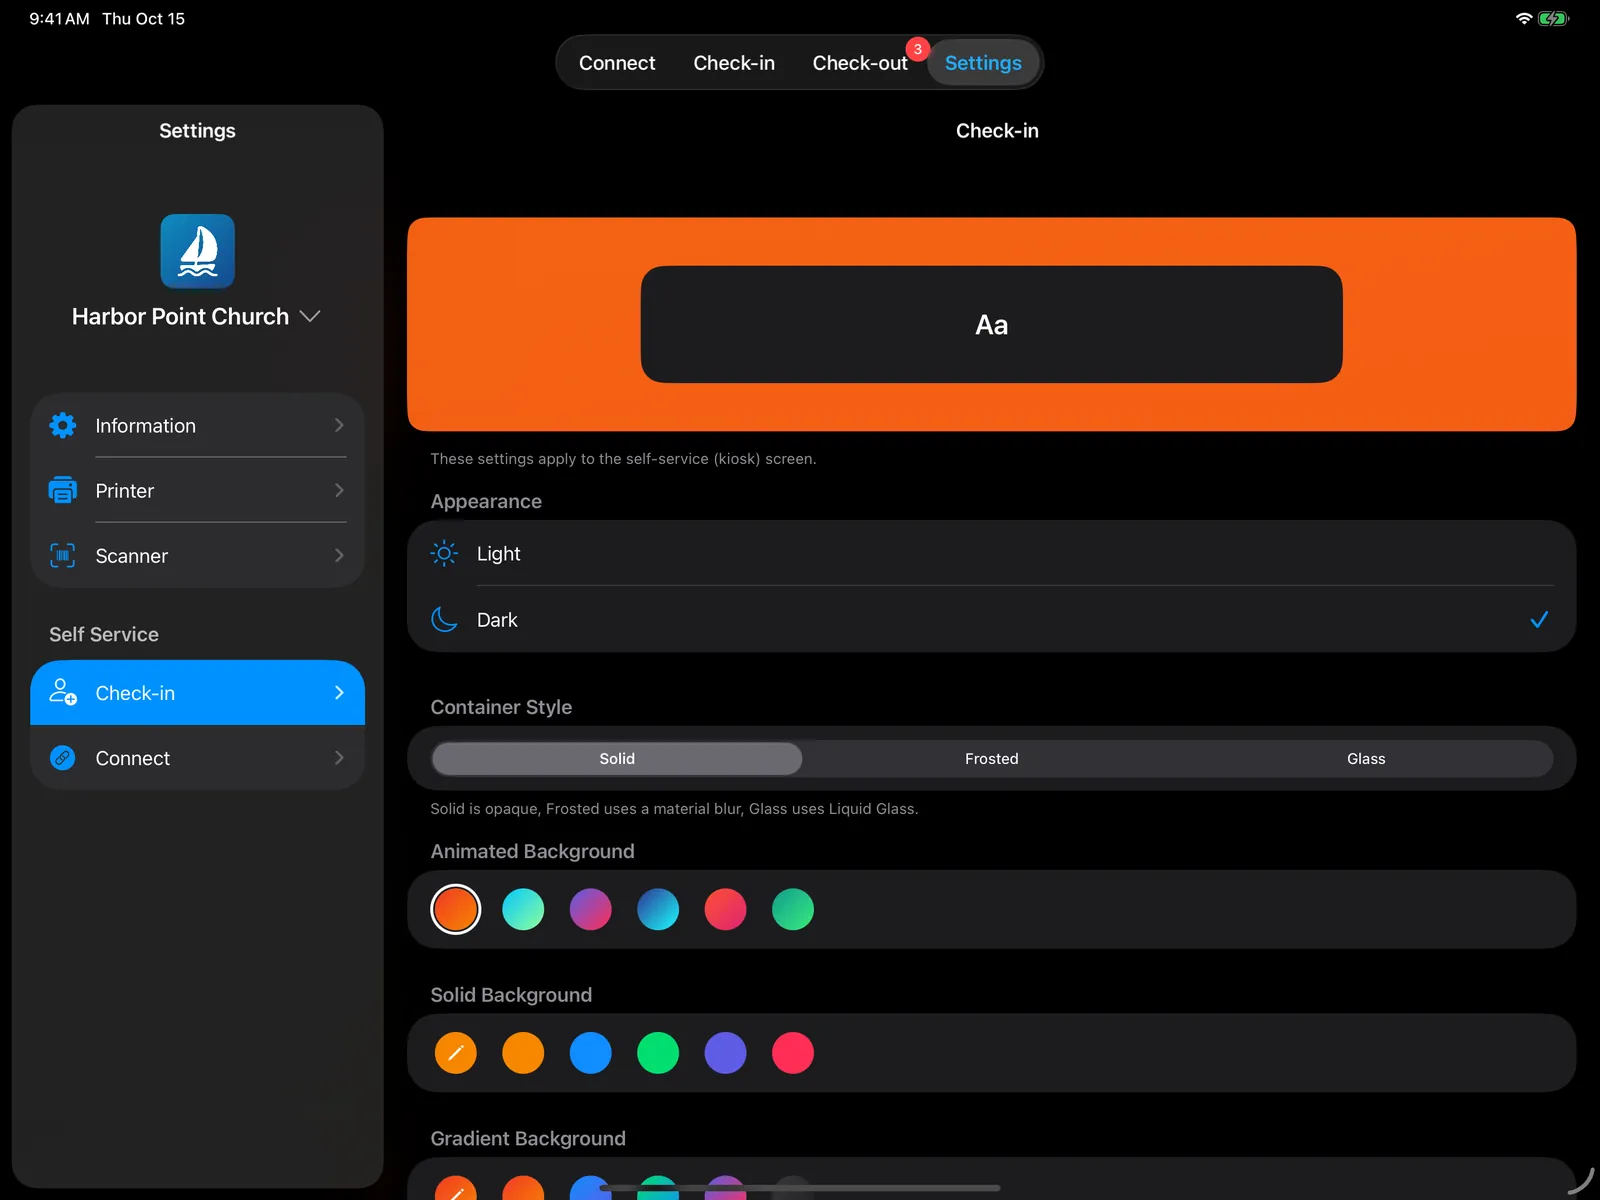1600x1200 pixels.
Task: Click the Harbor Point Church sailboat logo
Action: (x=198, y=251)
